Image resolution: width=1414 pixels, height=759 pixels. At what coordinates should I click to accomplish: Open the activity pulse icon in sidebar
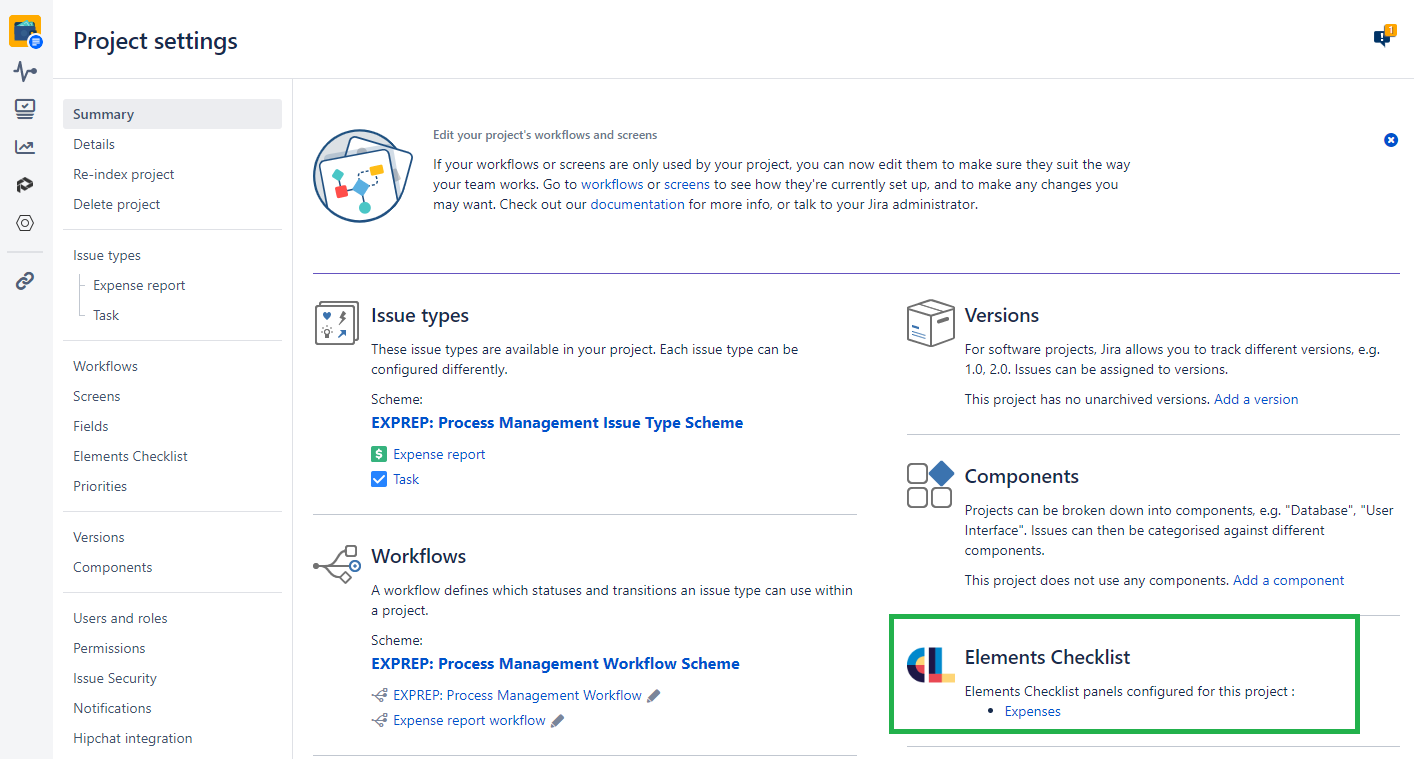click(x=25, y=71)
